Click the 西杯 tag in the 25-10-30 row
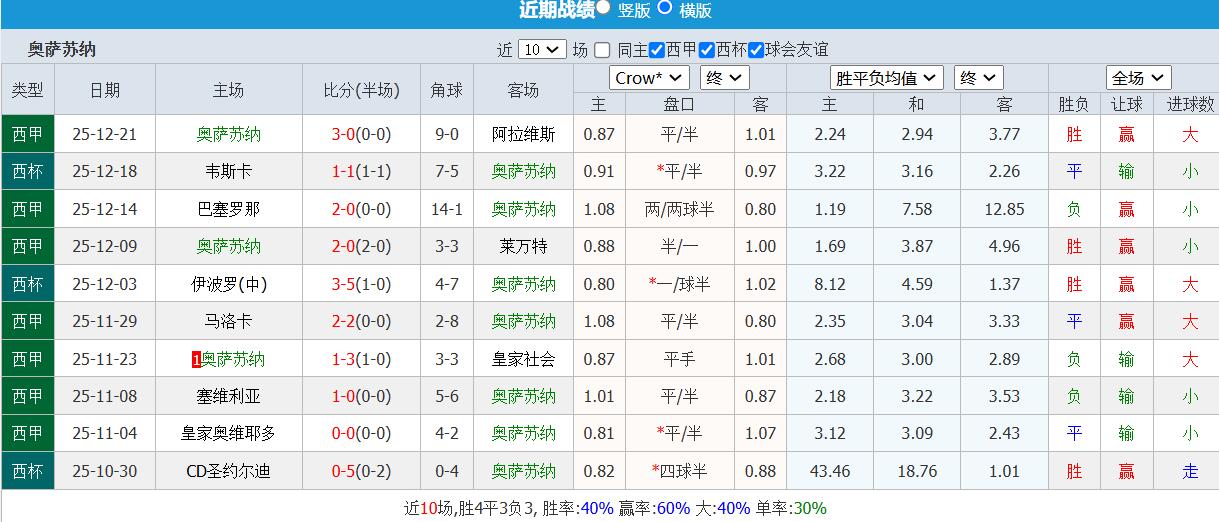The height and width of the screenshot is (522, 1219). coord(28,471)
